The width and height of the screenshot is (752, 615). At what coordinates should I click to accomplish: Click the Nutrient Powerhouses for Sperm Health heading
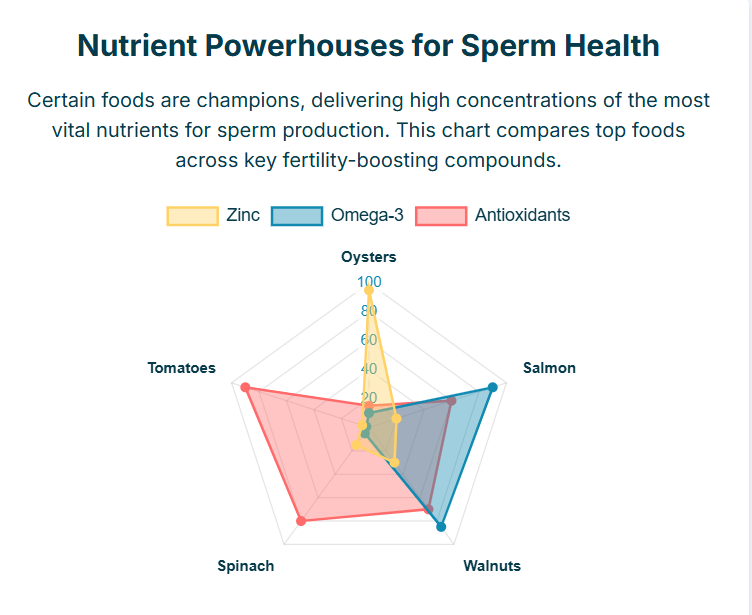[369, 46]
